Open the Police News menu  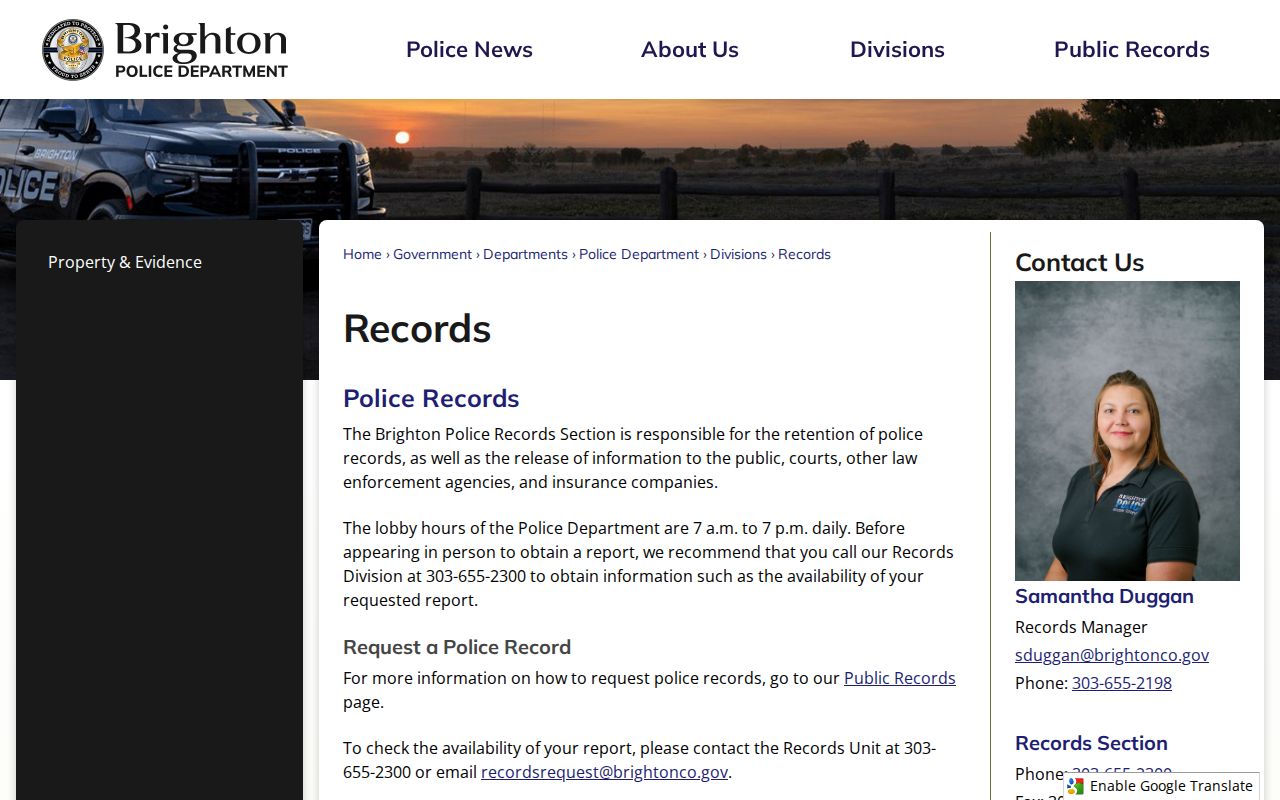(x=469, y=49)
